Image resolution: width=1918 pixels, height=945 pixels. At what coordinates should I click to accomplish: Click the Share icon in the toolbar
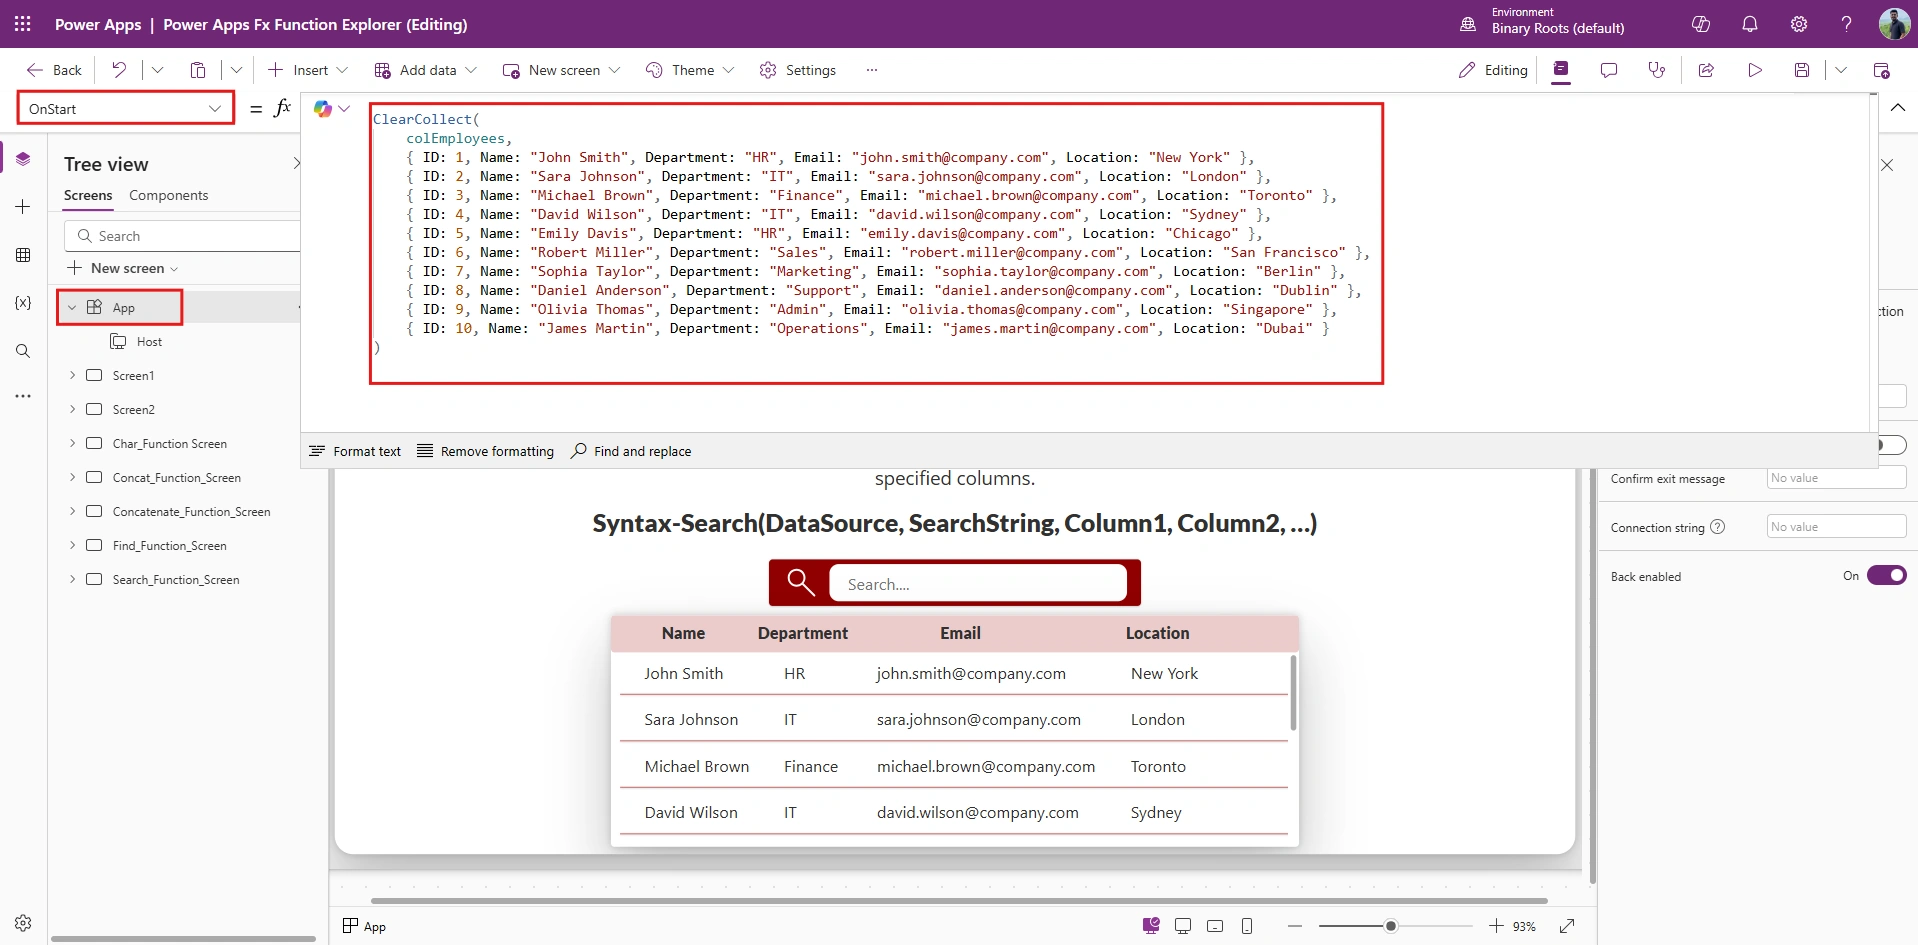tap(1706, 70)
